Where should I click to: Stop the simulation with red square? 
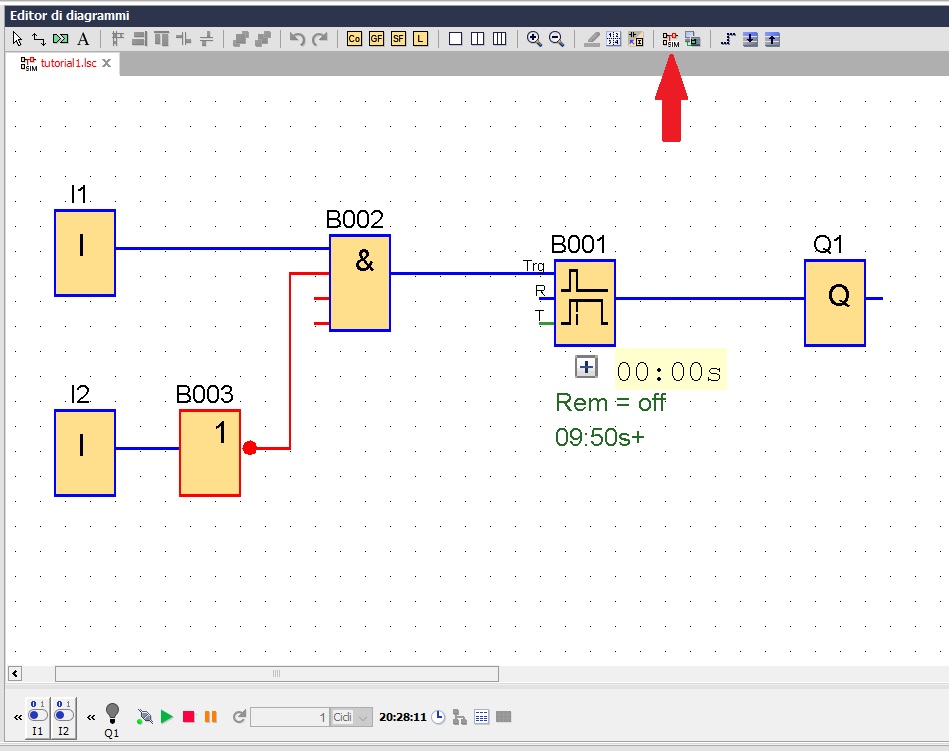coord(188,717)
